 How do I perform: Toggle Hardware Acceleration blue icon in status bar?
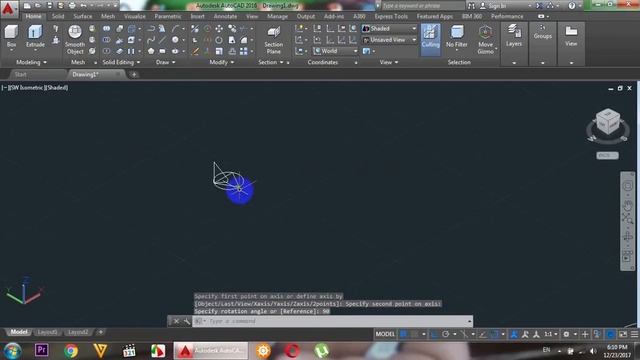click(x=611, y=334)
